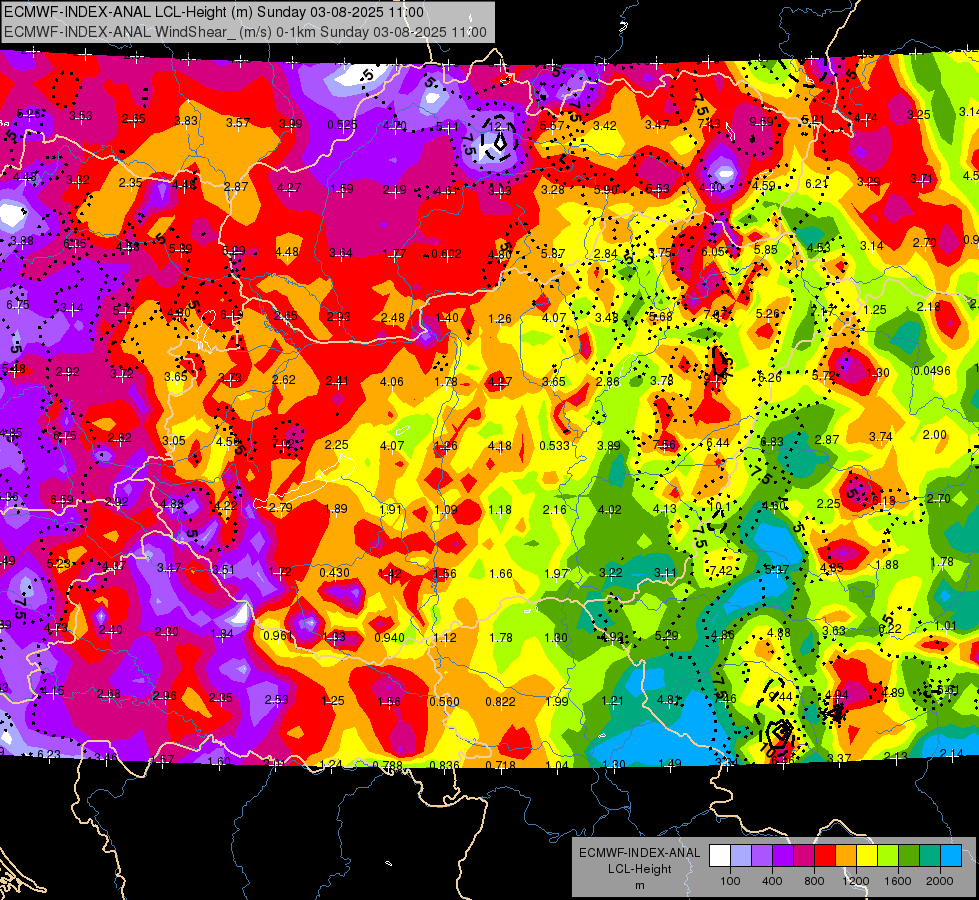Viewport: 979px width, 900px height.
Task: Click the white swatch in the LCL-Height legend
Action: point(720,856)
